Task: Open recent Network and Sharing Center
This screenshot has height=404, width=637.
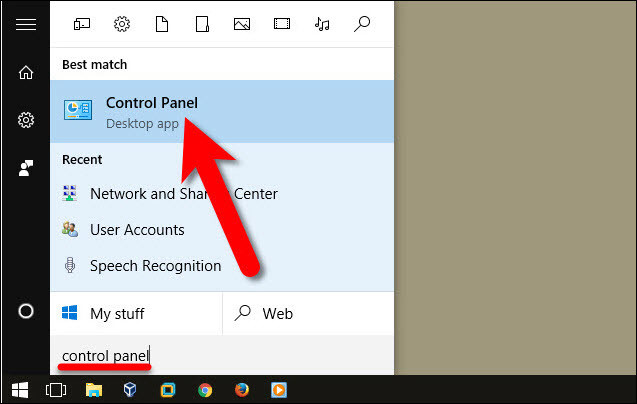Action: [222, 194]
